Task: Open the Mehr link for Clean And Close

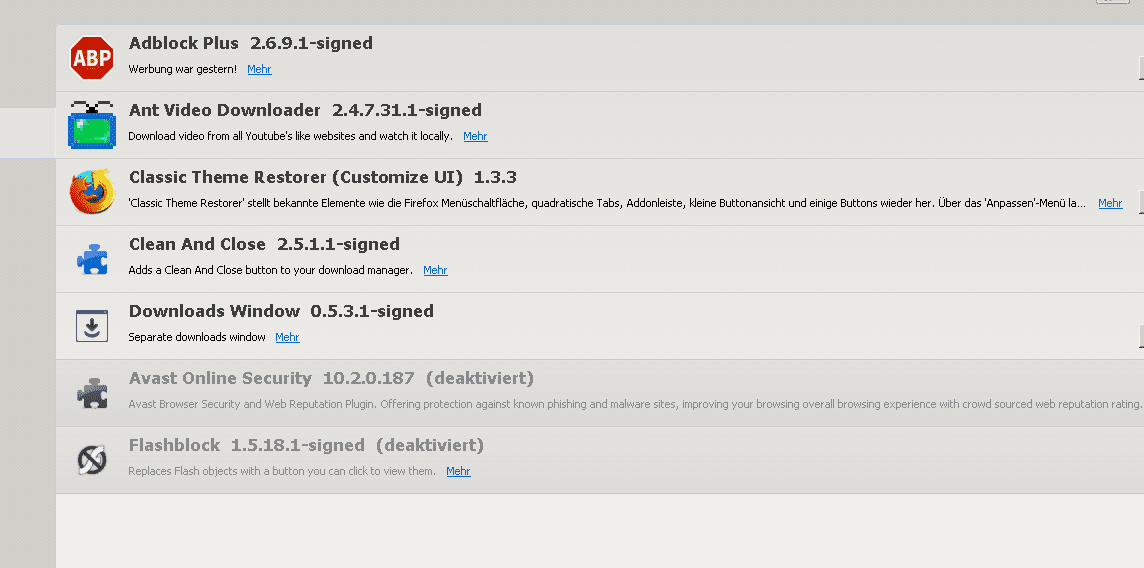Action: click(x=435, y=271)
